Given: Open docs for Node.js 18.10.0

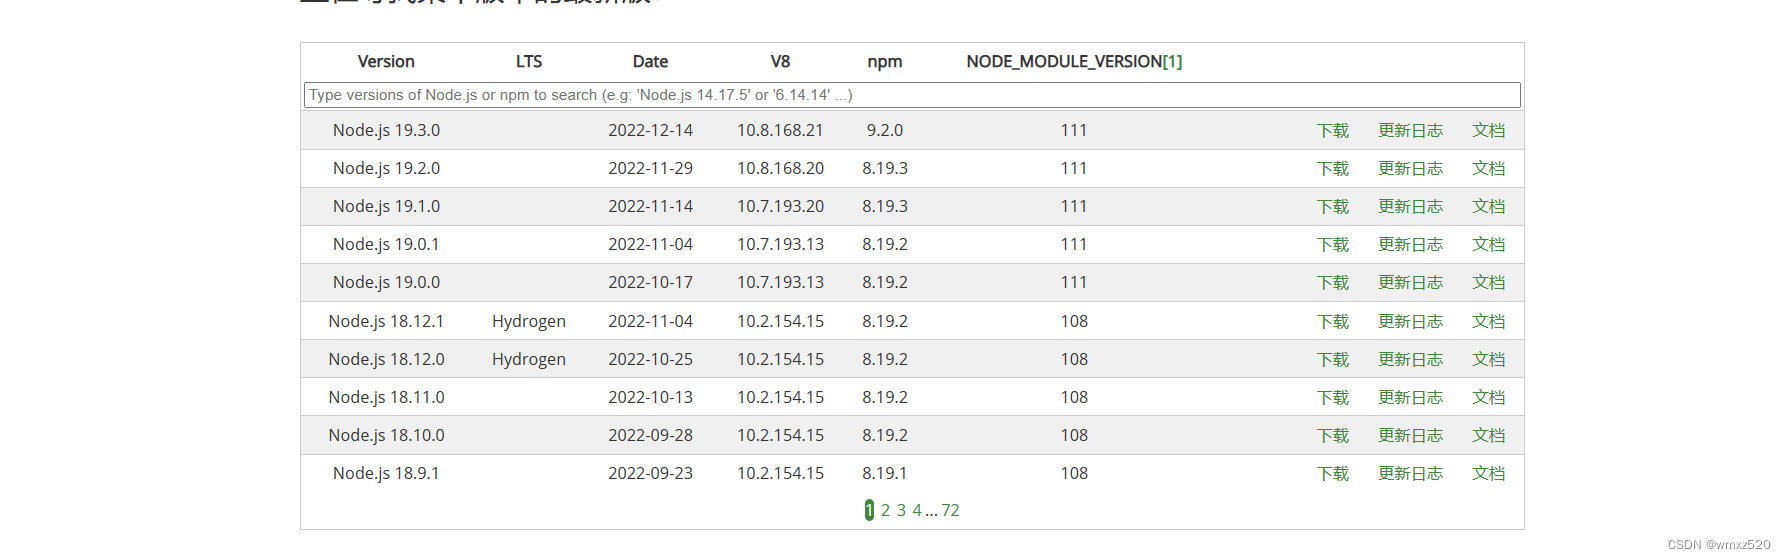Looking at the screenshot, I should click(x=1488, y=436).
